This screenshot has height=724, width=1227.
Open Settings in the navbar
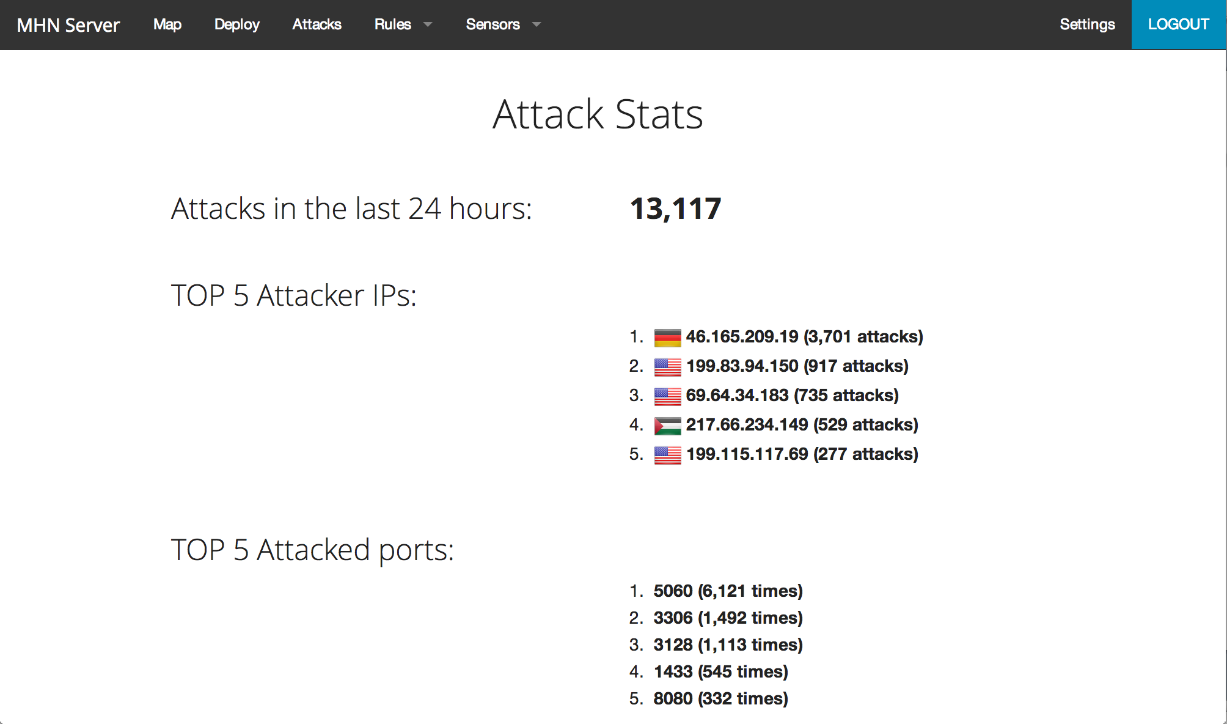point(1087,25)
